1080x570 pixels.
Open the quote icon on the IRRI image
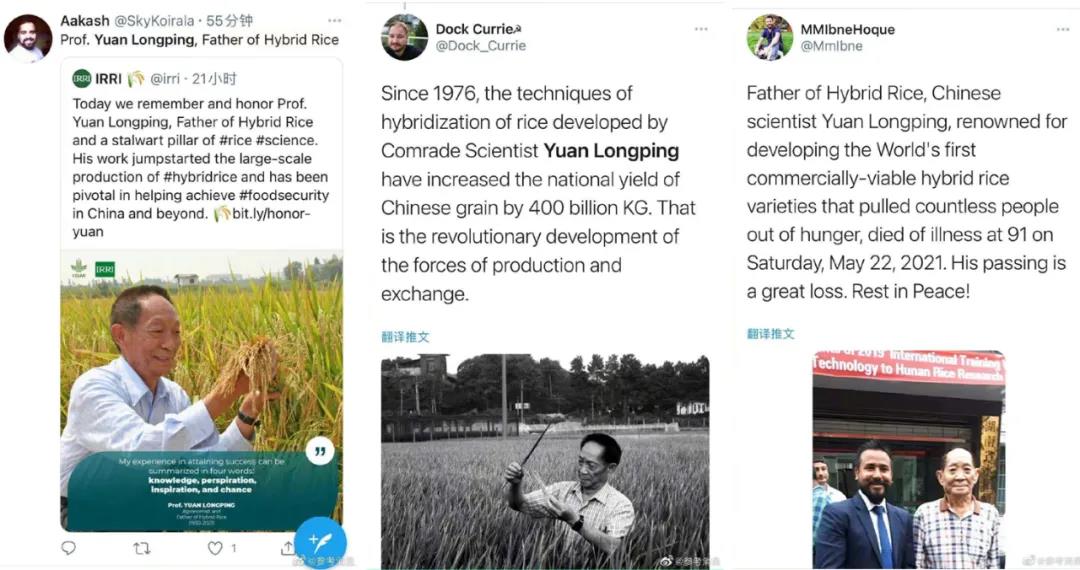(x=320, y=451)
